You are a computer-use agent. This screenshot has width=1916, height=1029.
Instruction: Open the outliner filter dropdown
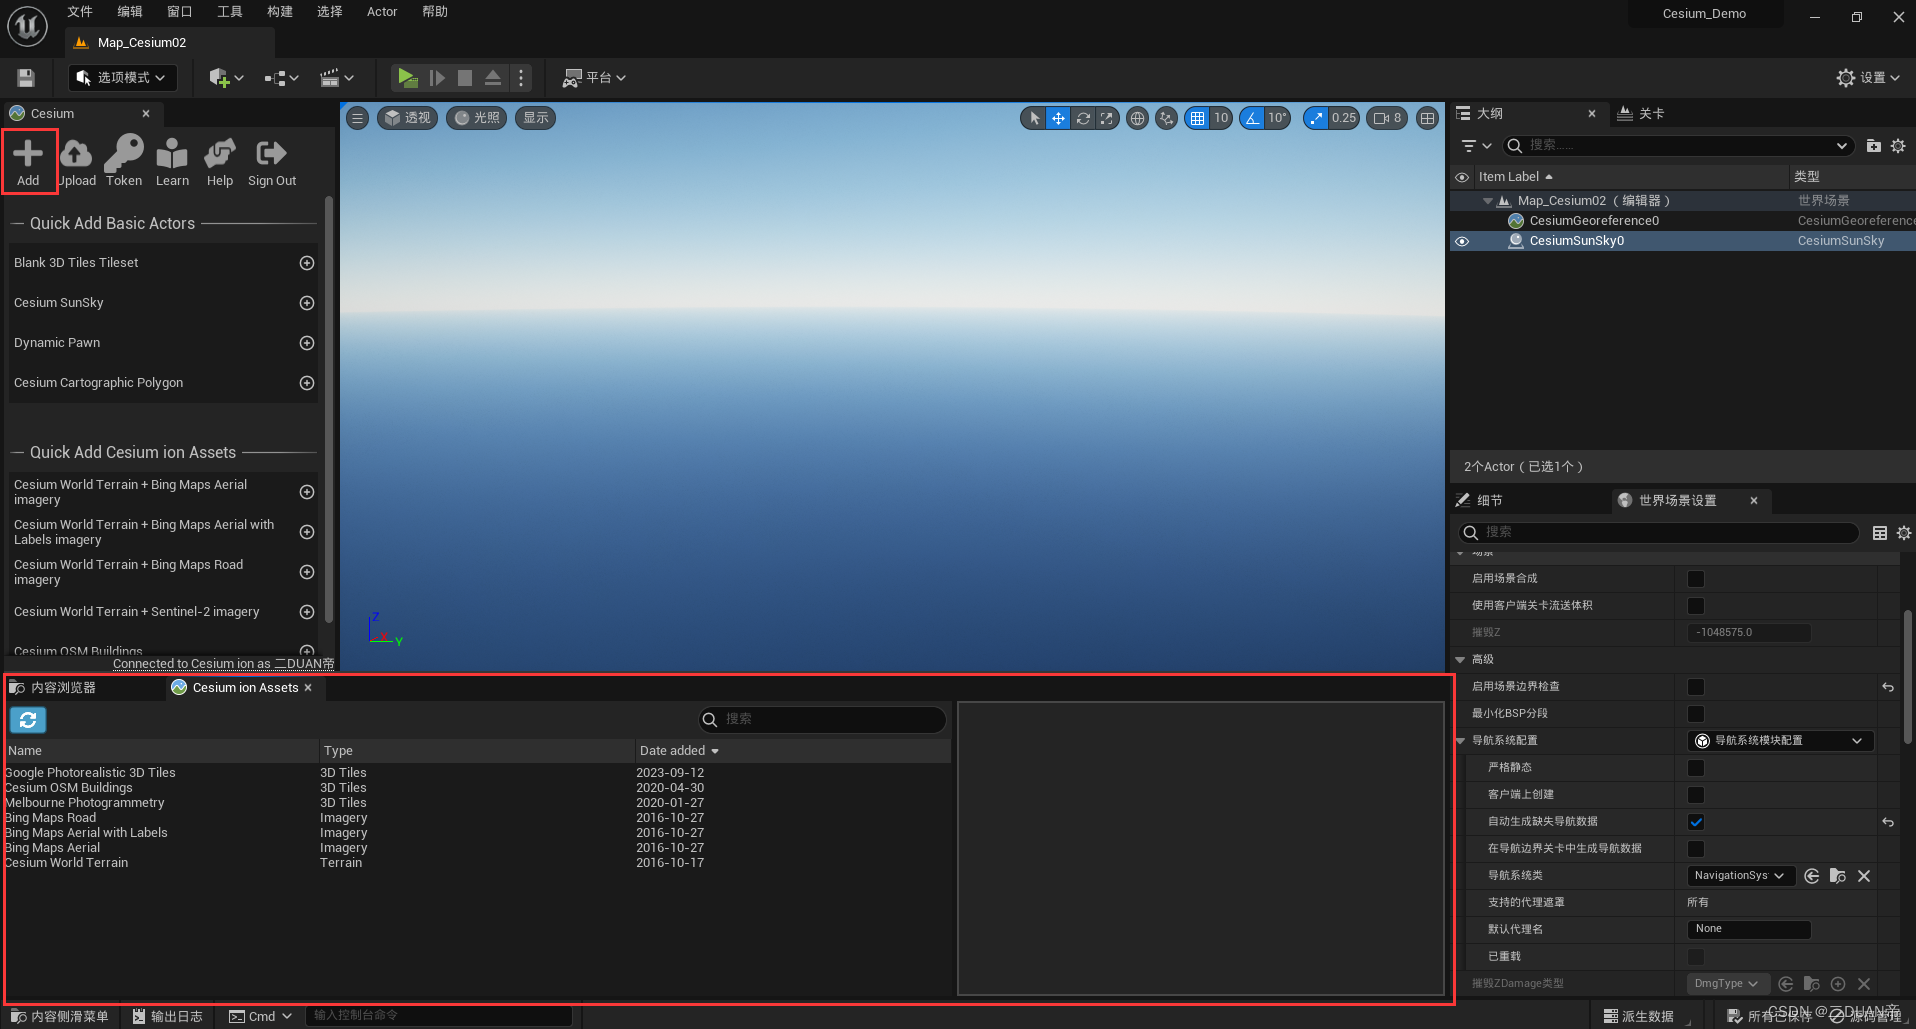tap(1477, 146)
